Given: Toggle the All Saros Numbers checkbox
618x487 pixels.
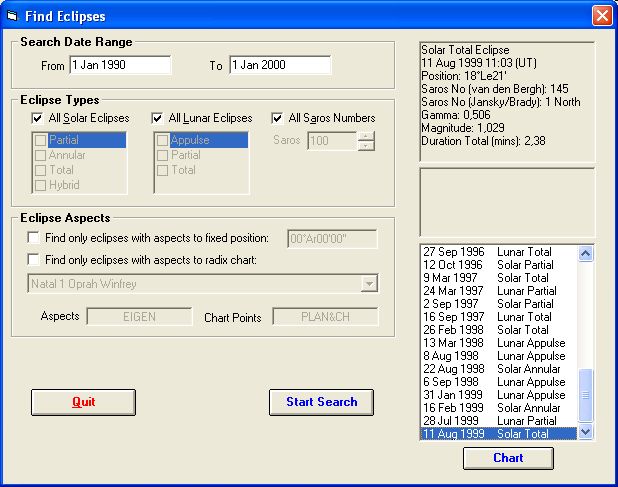Looking at the screenshot, I should (x=278, y=119).
